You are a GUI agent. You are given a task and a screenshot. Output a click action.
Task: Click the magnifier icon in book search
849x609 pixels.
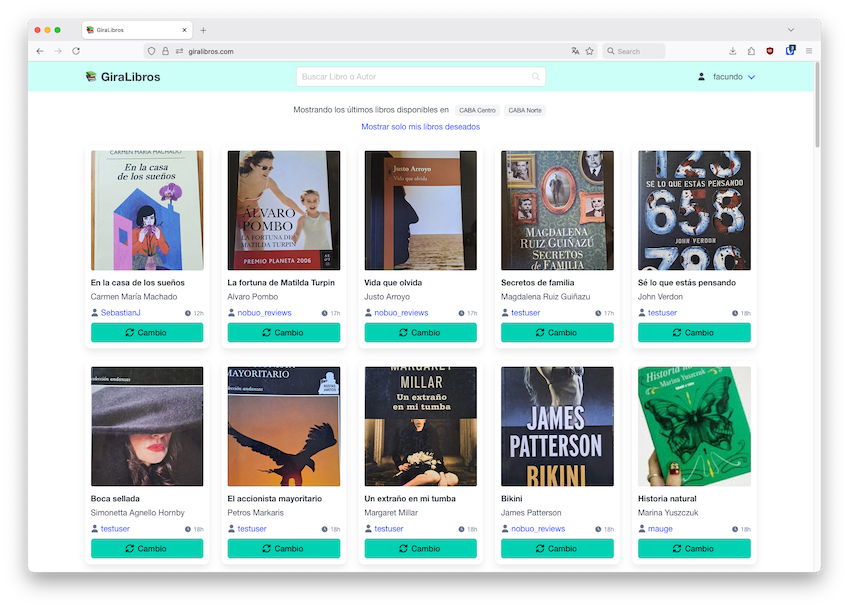(536, 77)
